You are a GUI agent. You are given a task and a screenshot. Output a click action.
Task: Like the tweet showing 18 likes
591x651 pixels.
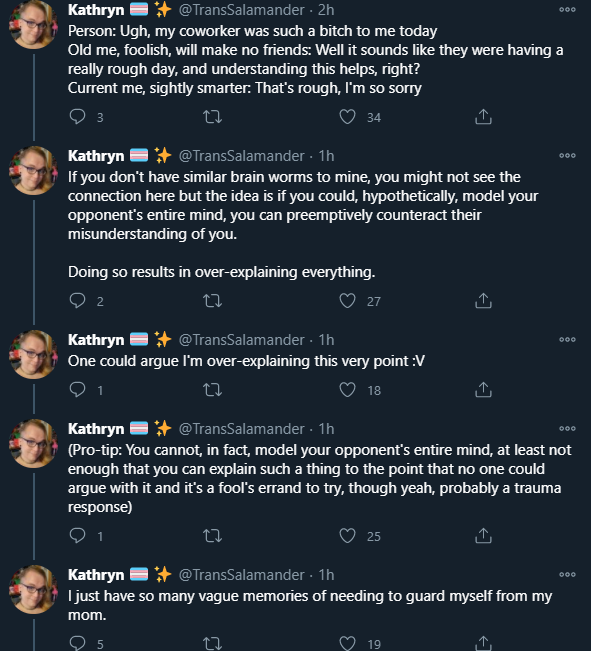(x=347, y=390)
